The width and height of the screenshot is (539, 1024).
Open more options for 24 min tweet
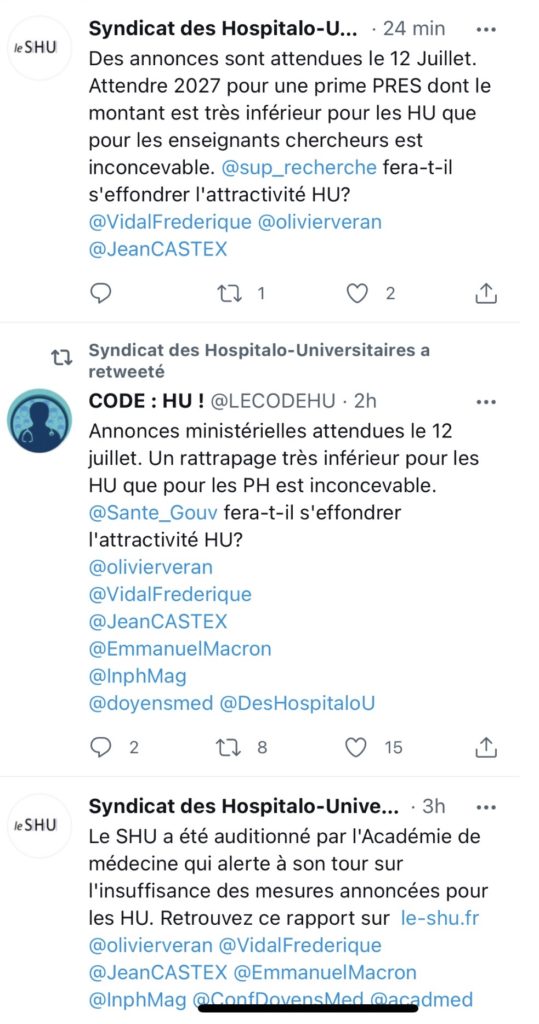click(486, 29)
